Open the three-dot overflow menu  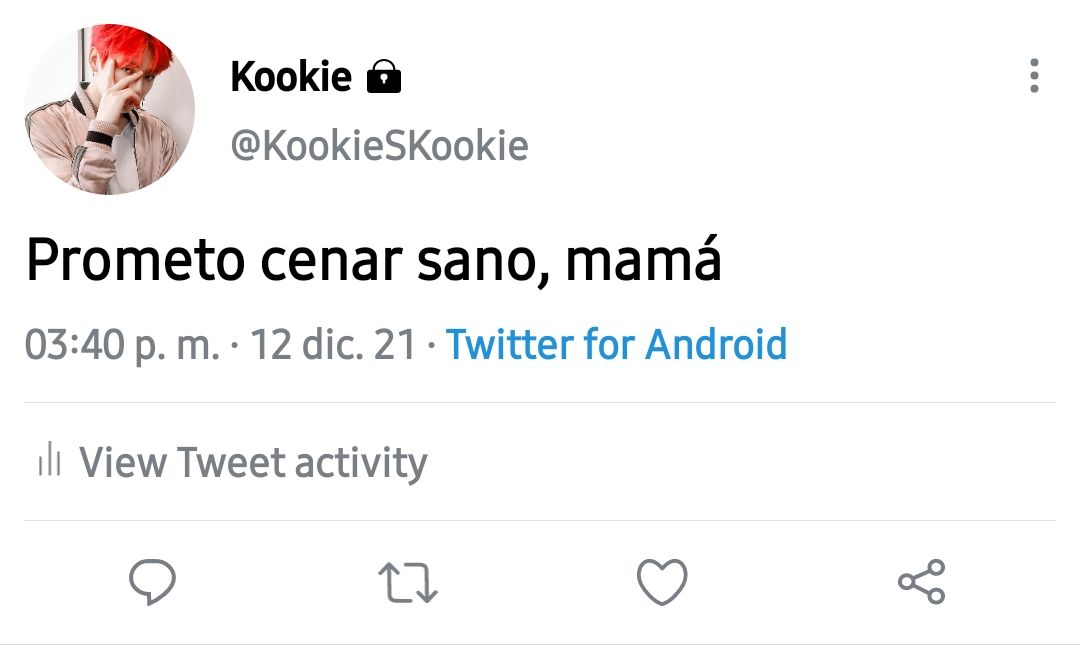click(1034, 76)
